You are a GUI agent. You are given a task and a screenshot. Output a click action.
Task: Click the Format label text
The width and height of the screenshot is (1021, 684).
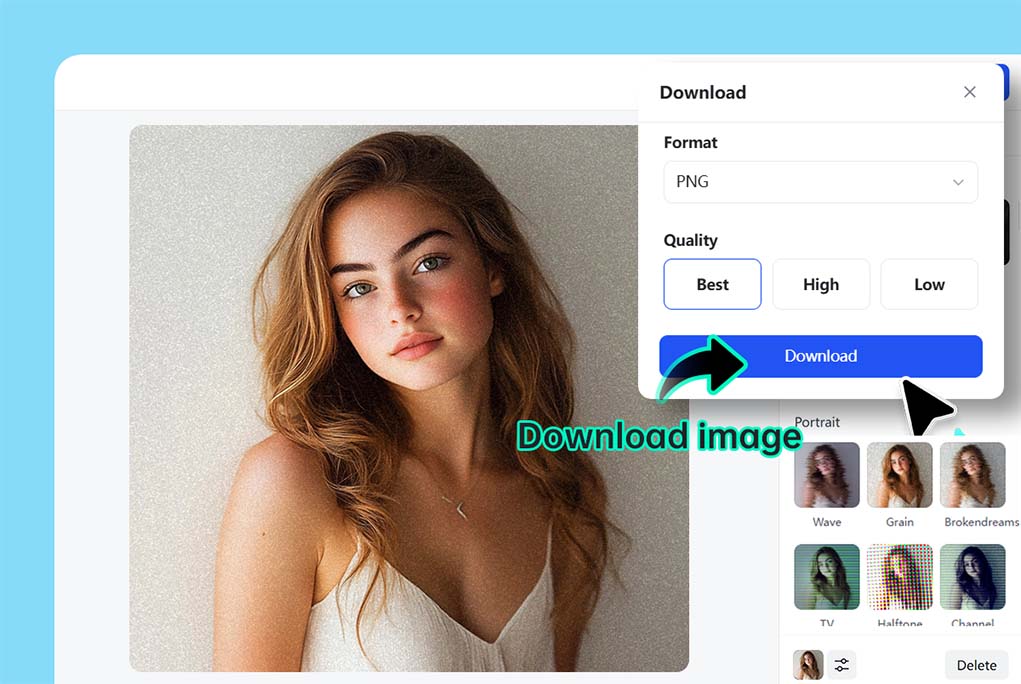click(690, 143)
